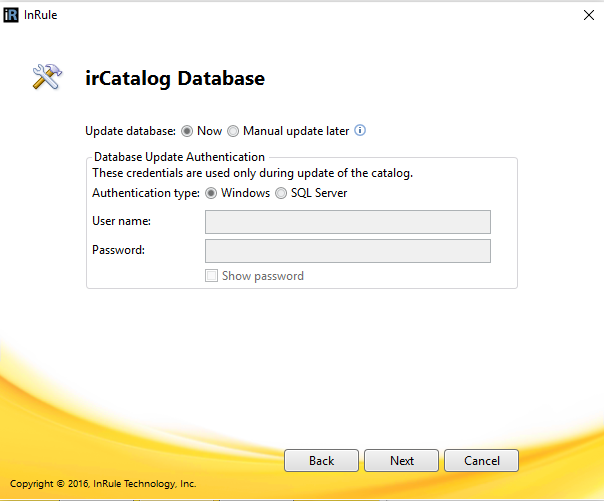The height and width of the screenshot is (501, 604).
Task: Click the InRule title bar text
Action: point(41,14)
